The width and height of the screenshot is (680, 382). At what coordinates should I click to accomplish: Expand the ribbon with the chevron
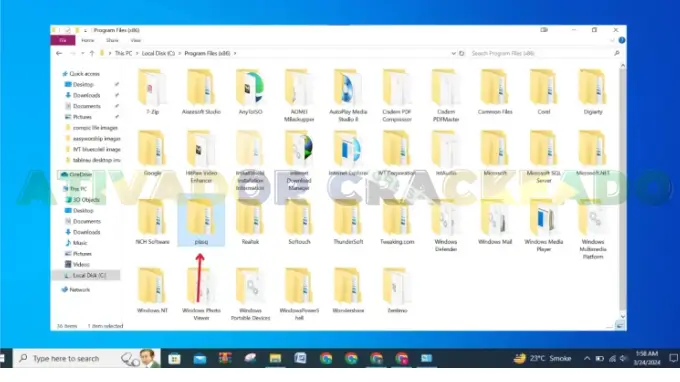(x=612, y=40)
